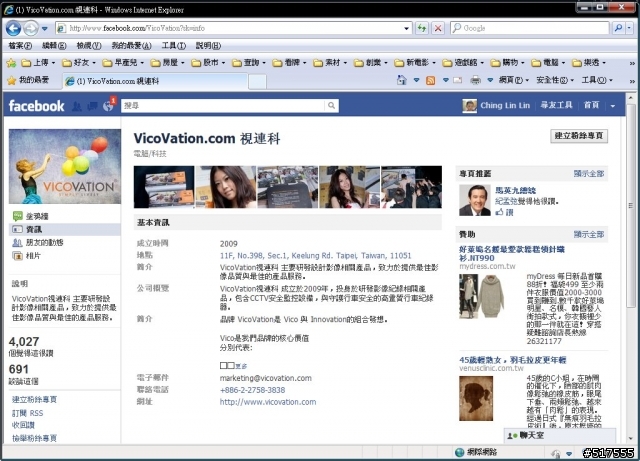Click the 網際網路 zone globe in status bar
The width and height of the screenshot is (640, 461).
point(460,452)
